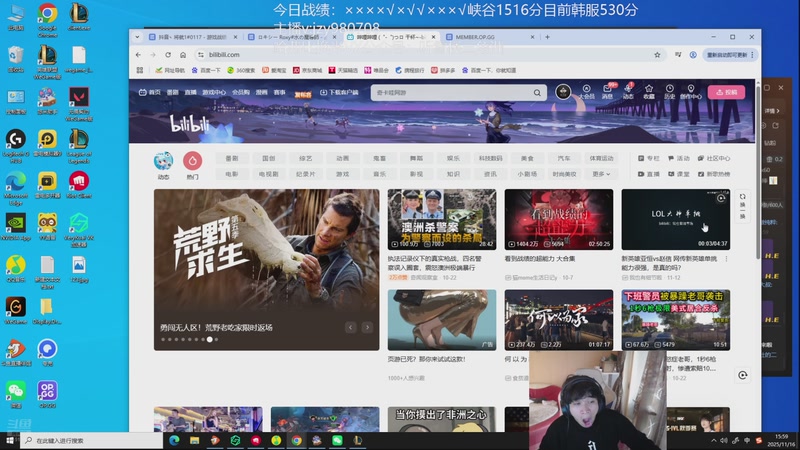
Task: Select the 体育运动 category tag
Action: click(601, 158)
